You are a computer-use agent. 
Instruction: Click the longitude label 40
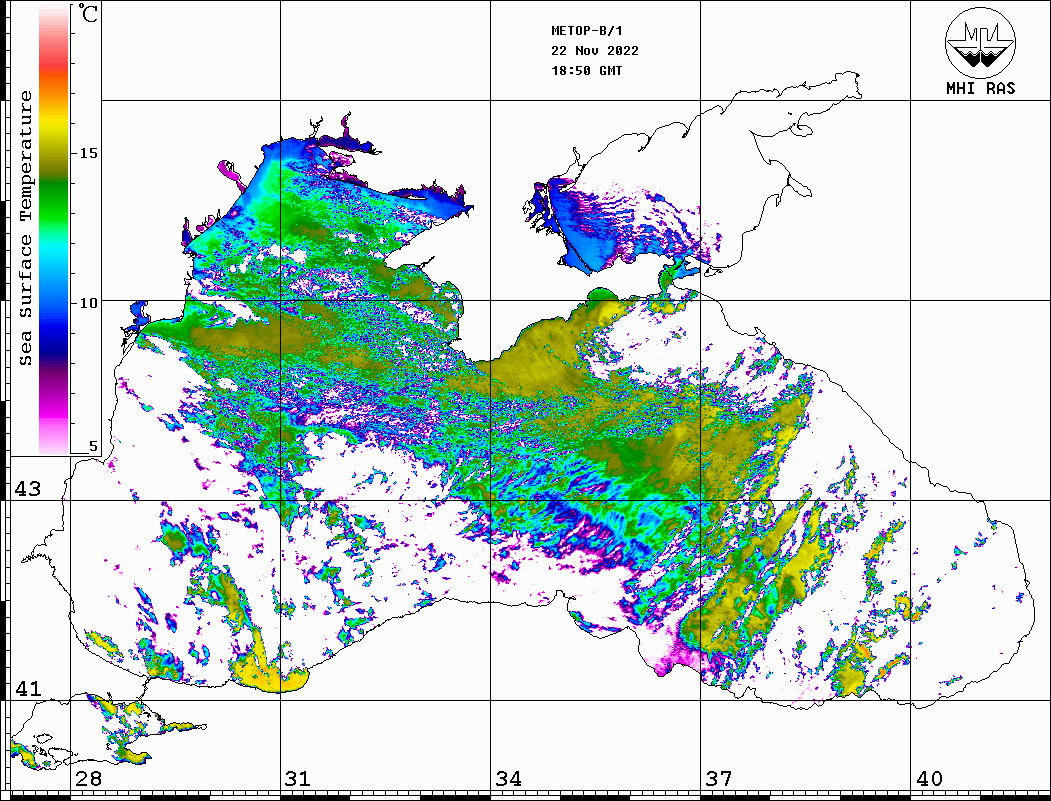929,779
